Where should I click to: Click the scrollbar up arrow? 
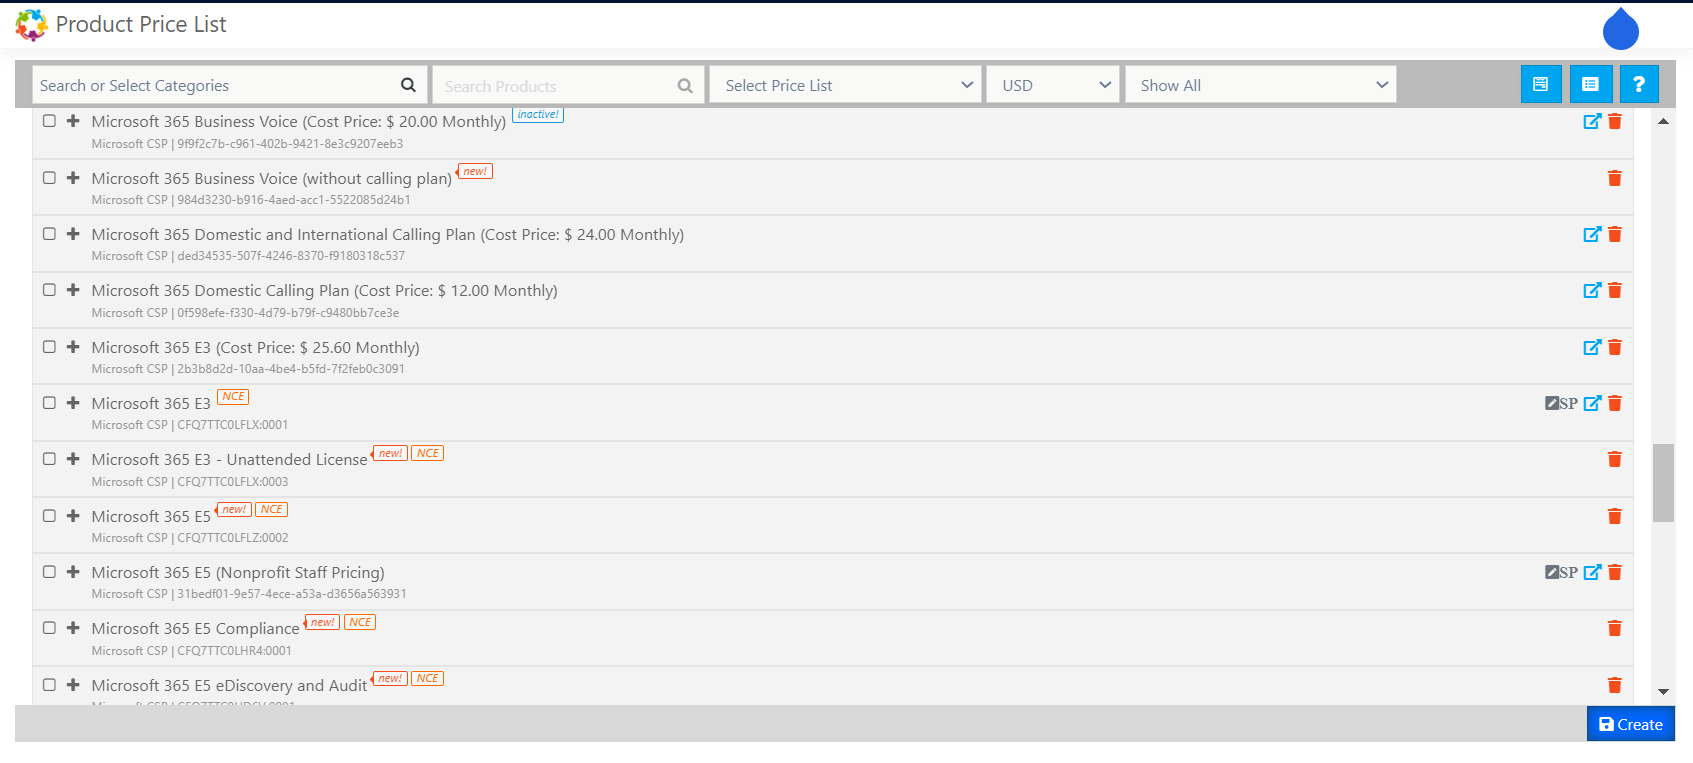[x=1663, y=121]
